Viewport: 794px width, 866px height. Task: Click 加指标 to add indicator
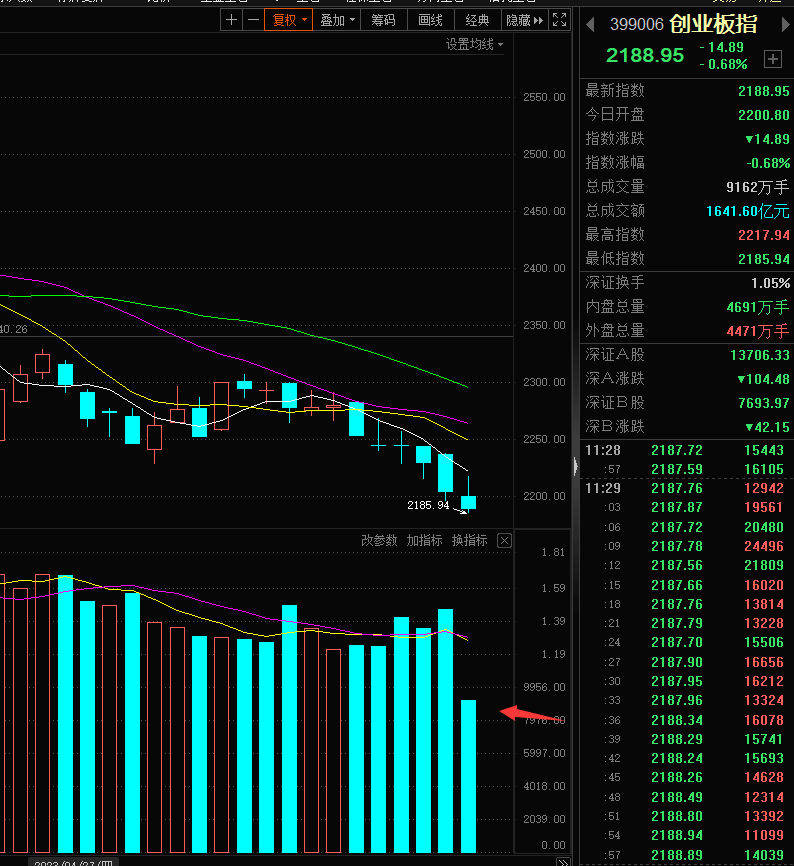click(424, 540)
